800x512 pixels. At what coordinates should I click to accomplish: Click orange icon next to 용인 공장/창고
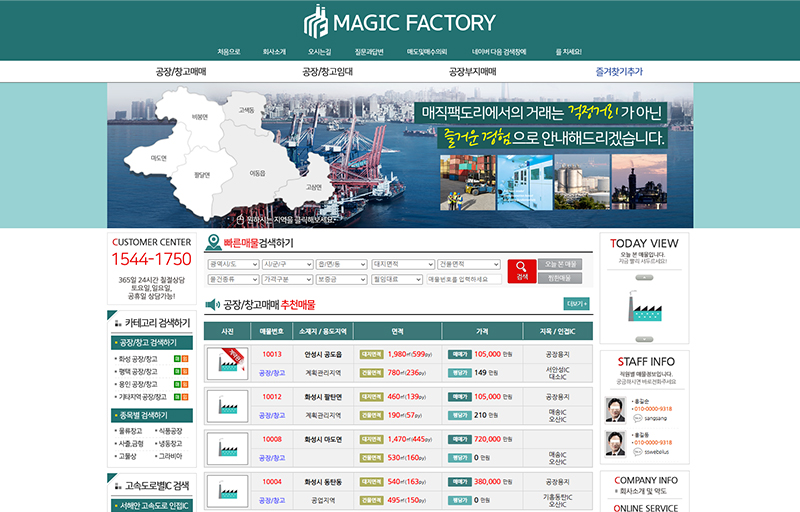coord(185,384)
